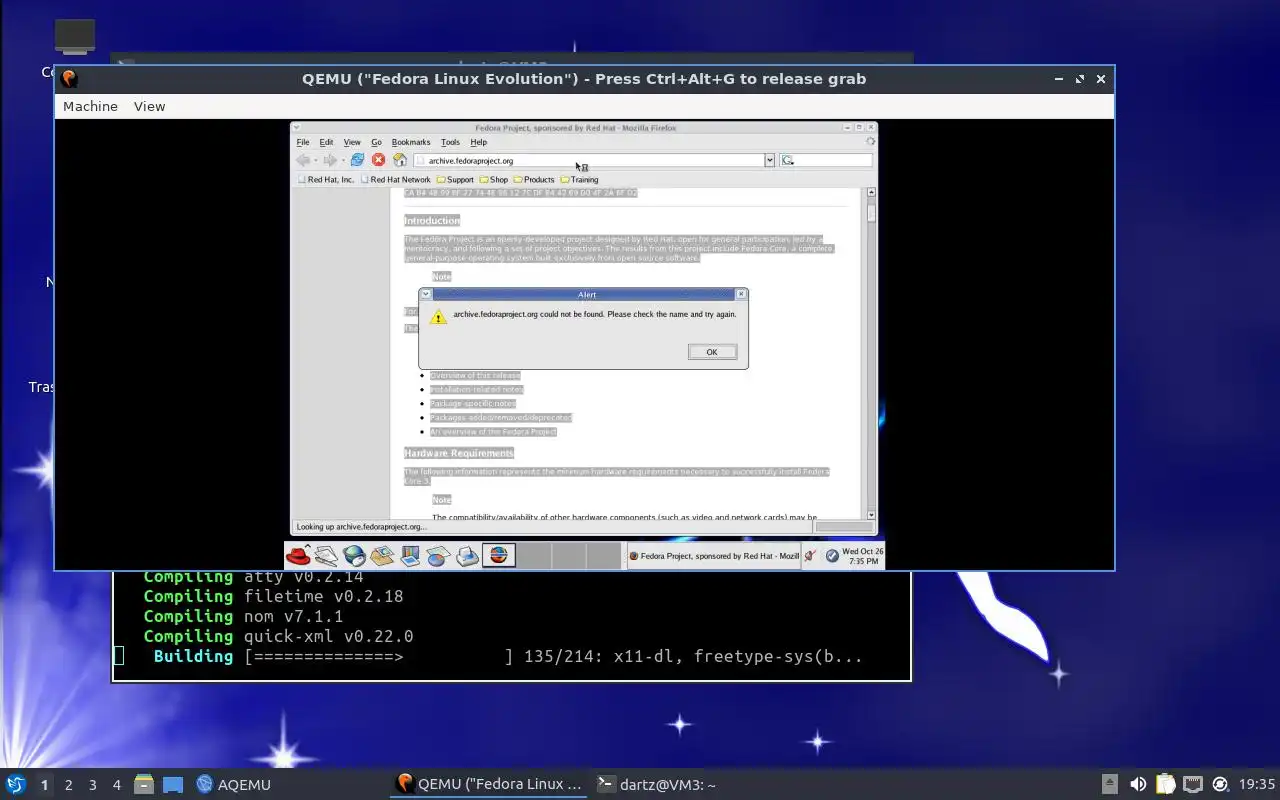The image size is (1280, 800).
Task: Click the yellow warning icon in Alert dialog
Action: tap(438, 316)
